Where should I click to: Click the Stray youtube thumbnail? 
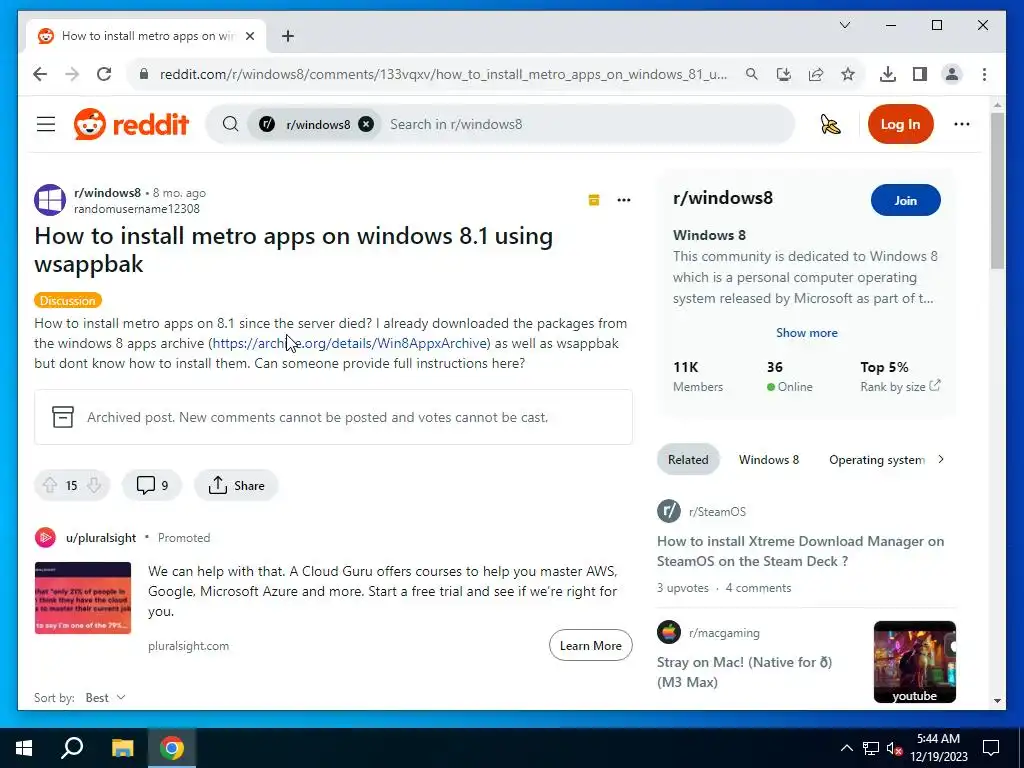914,662
